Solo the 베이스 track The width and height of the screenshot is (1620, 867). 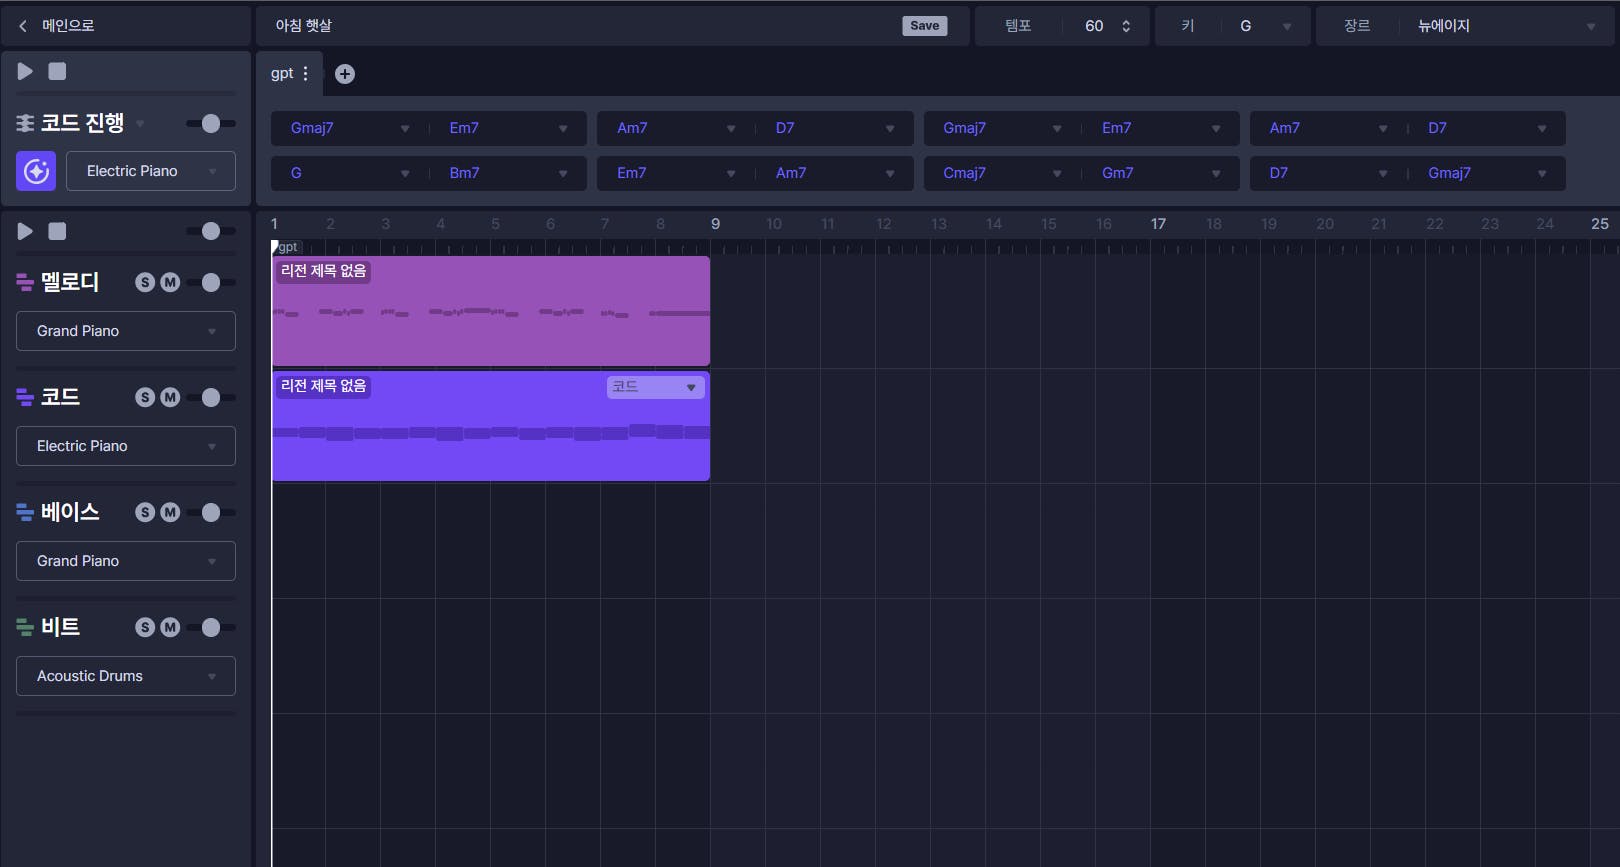click(x=145, y=512)
